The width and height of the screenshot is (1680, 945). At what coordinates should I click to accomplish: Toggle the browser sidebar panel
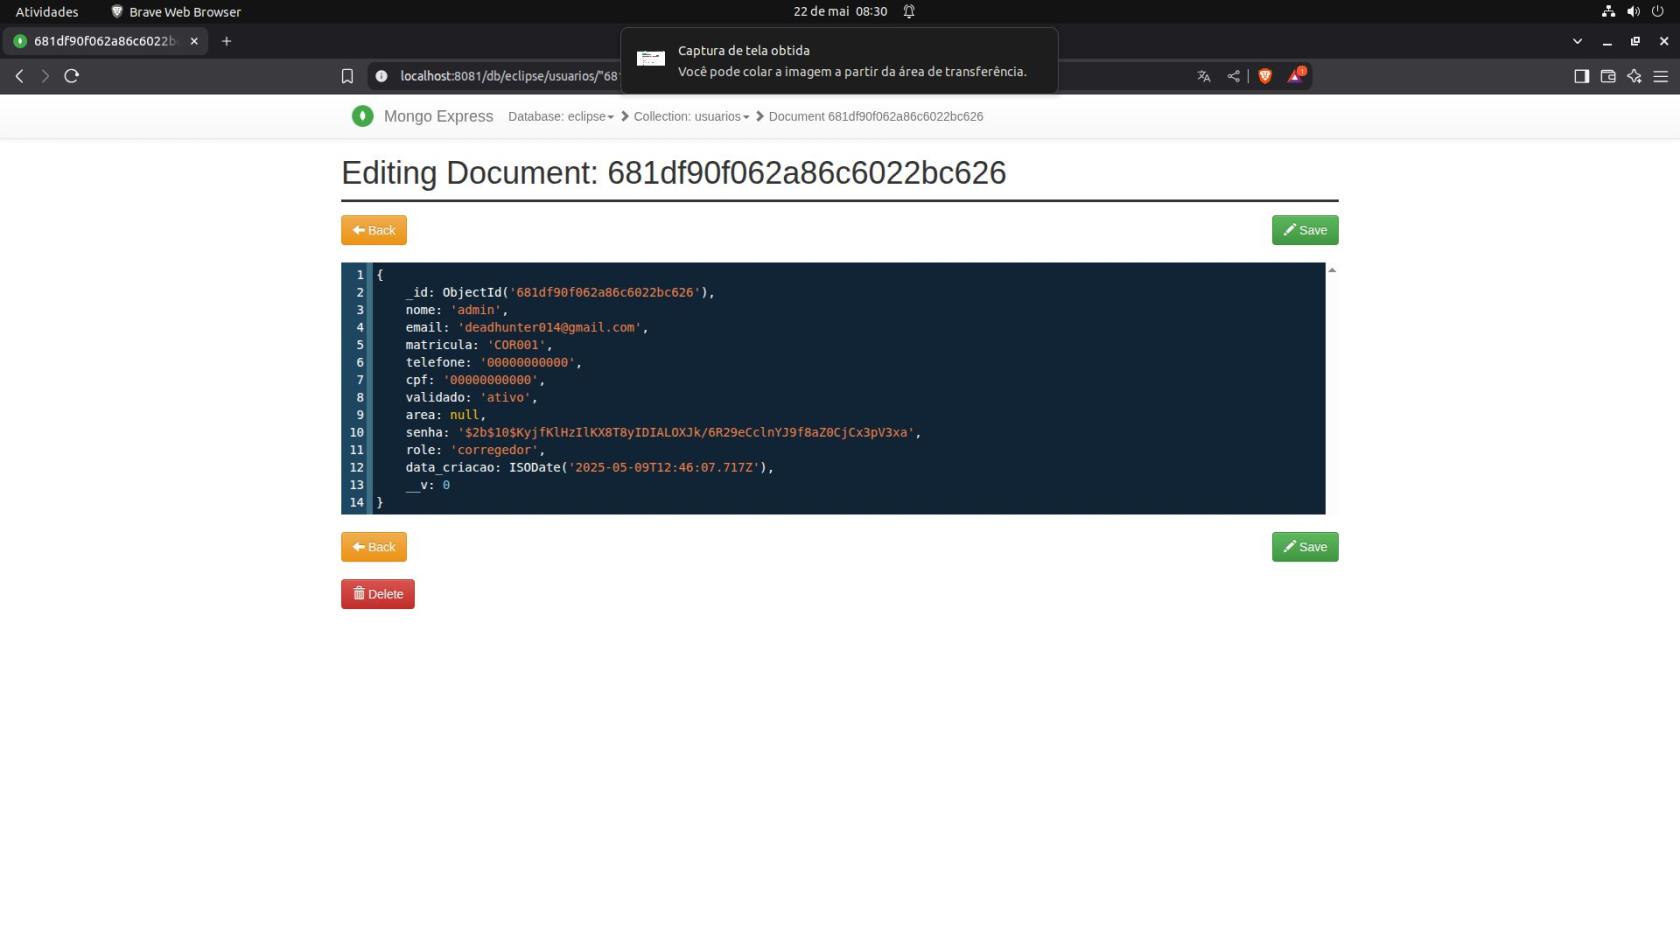1581,76
